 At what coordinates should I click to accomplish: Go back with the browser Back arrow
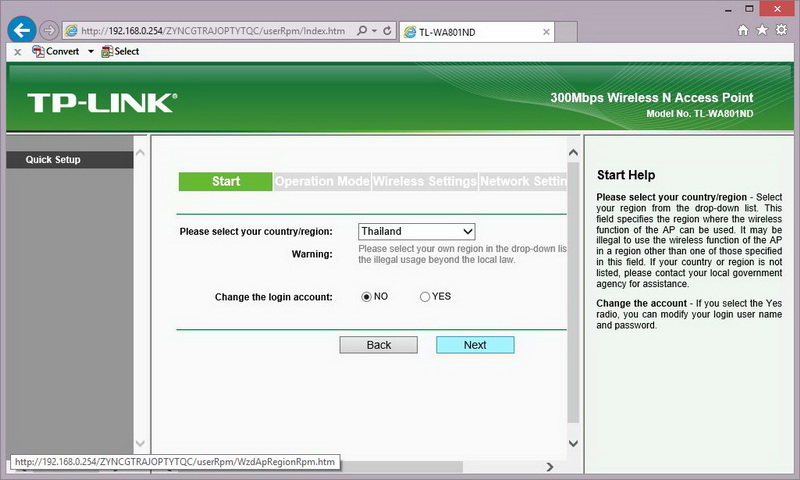pyautogui.click(x=21, y=30)
